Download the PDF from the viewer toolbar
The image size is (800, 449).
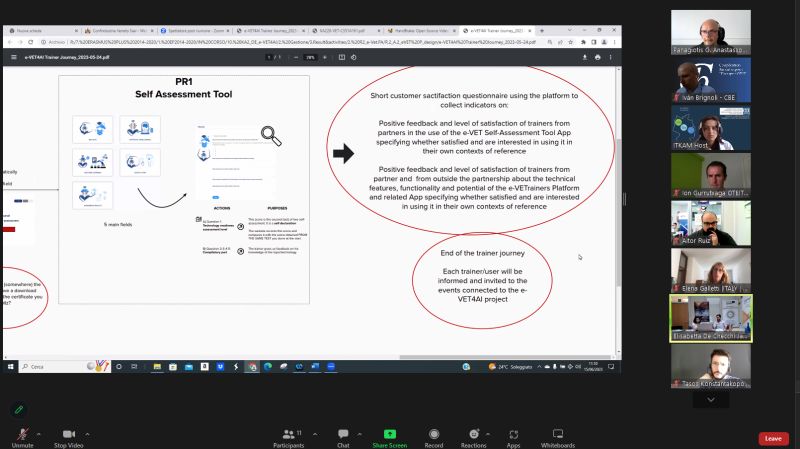(x=582, y=57)
